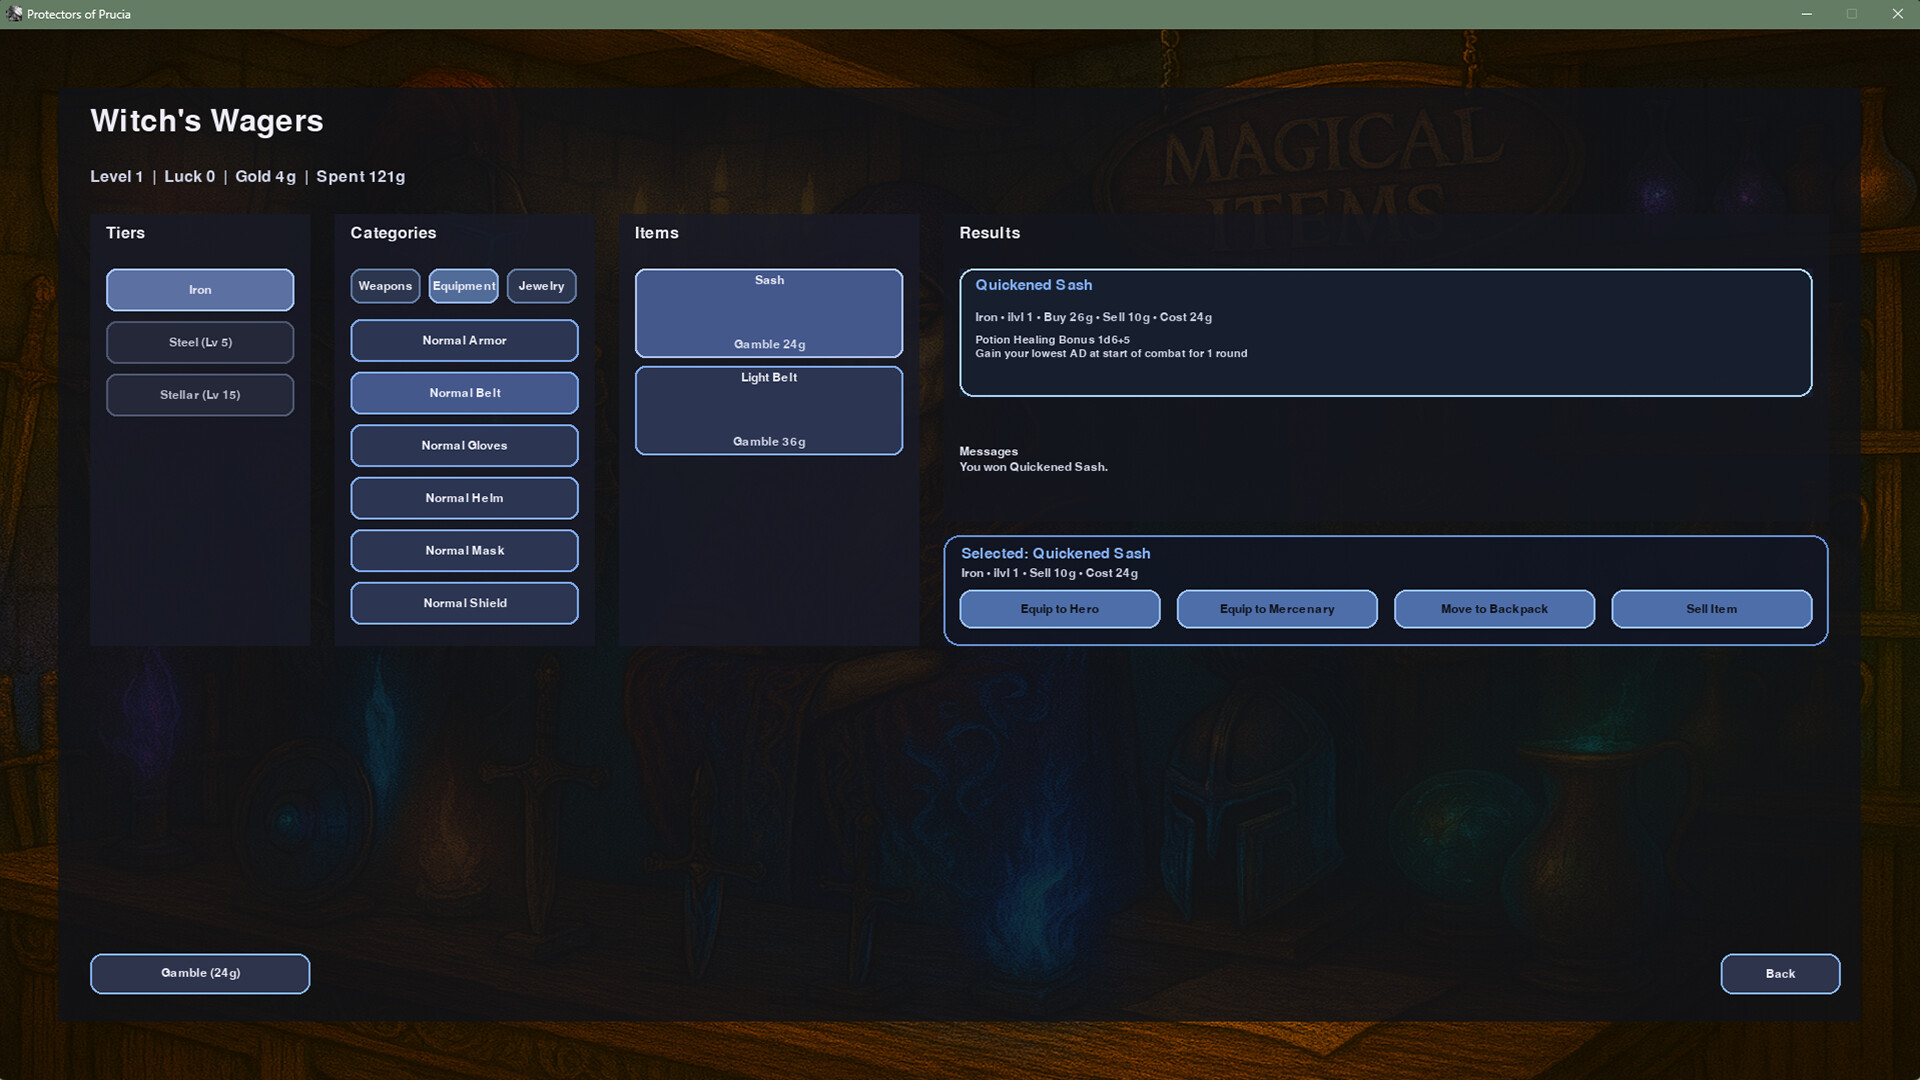
Task: Pick the Normal Armor item type
Action: [463, 340]
